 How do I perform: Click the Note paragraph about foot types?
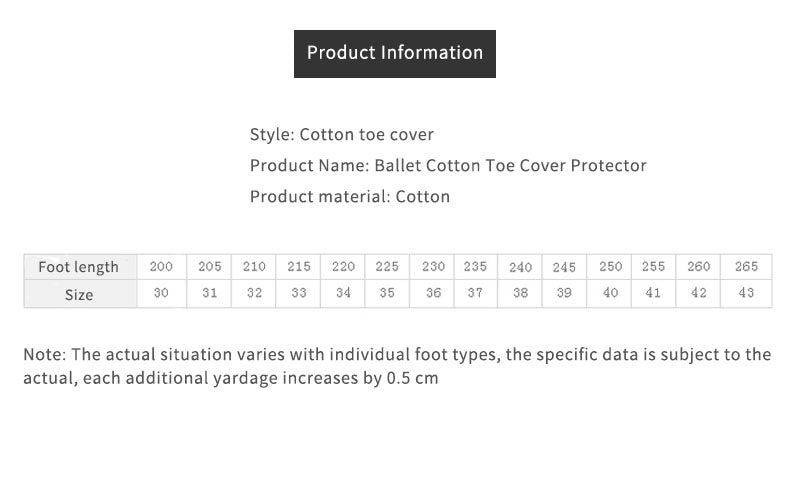coord(397,366)
